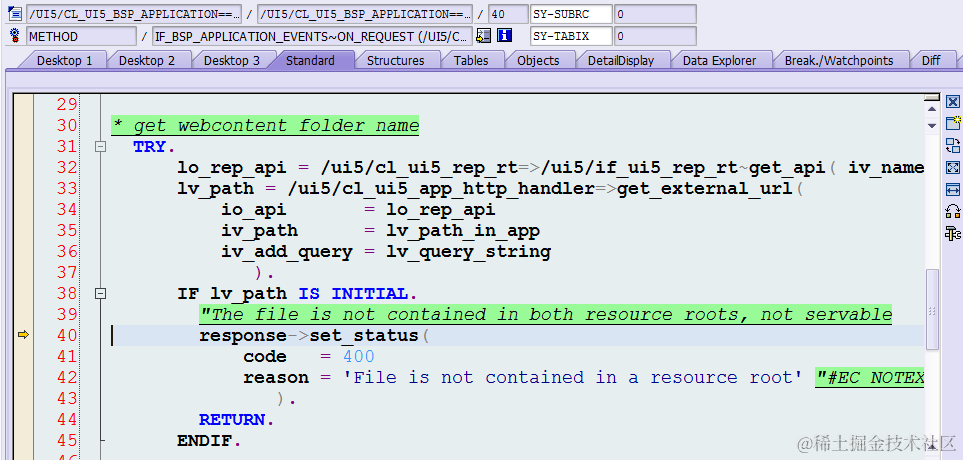
Task: Click the blue information icon beside the method name
Action: tap(504, 36)
